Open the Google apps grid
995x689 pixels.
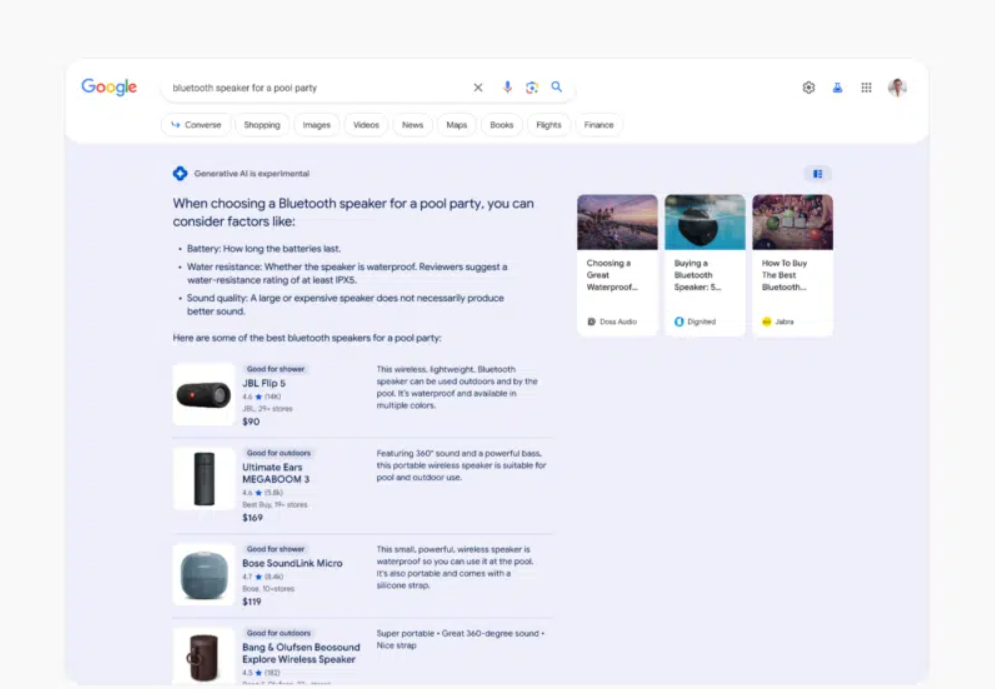tap(866, 88)
